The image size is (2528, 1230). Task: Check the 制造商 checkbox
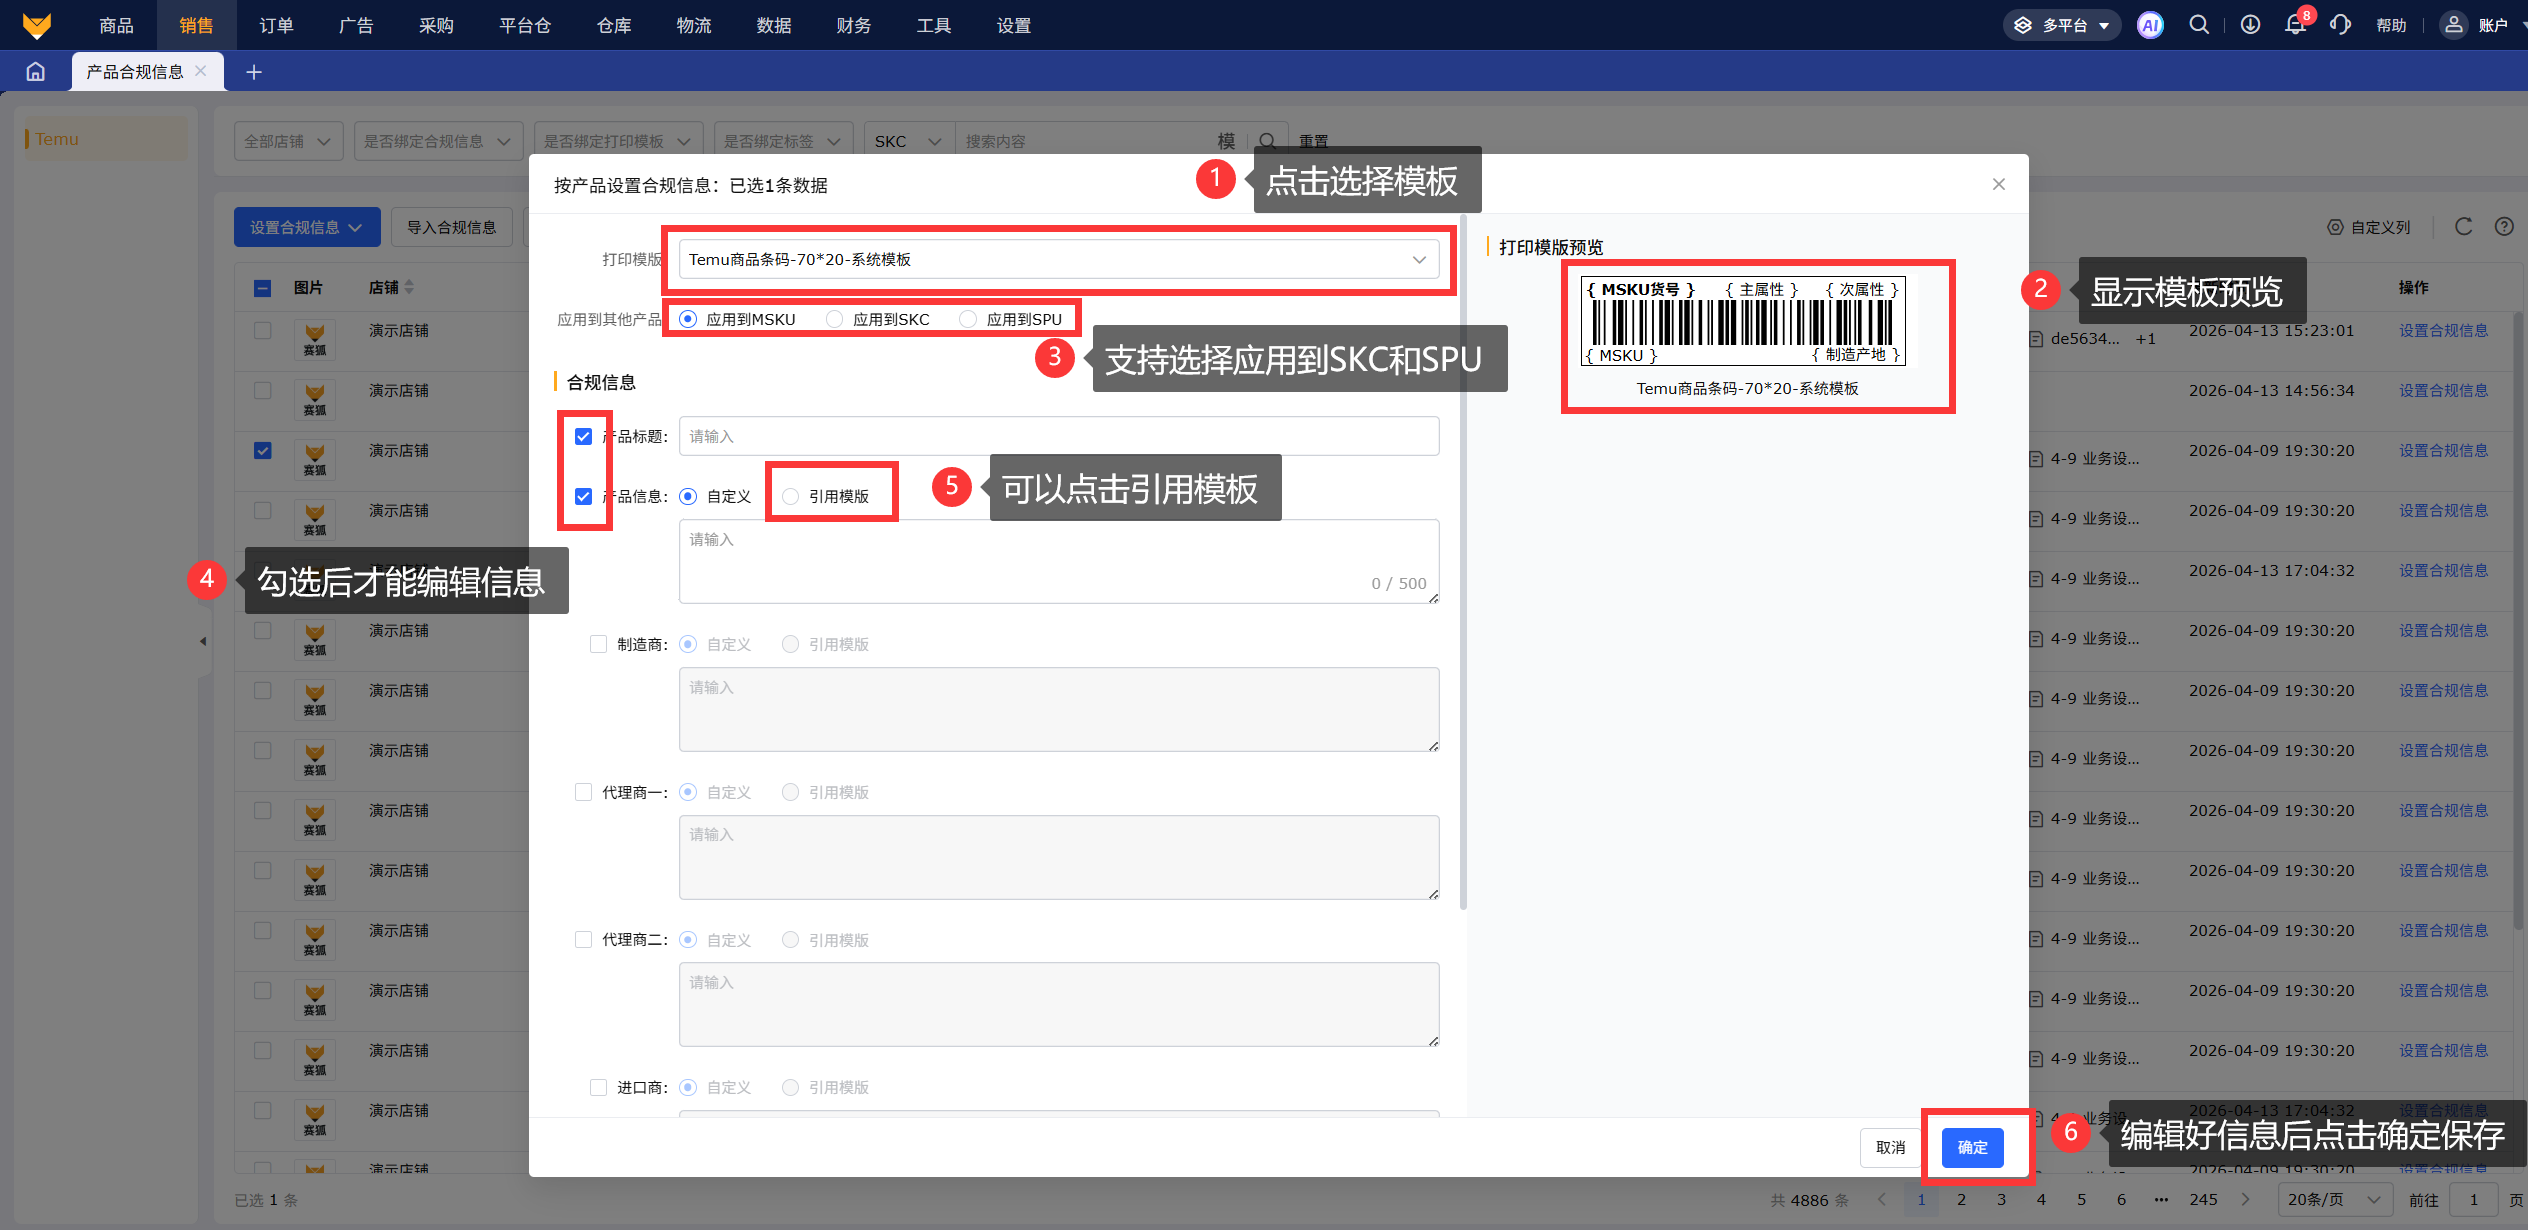[598, 644]
